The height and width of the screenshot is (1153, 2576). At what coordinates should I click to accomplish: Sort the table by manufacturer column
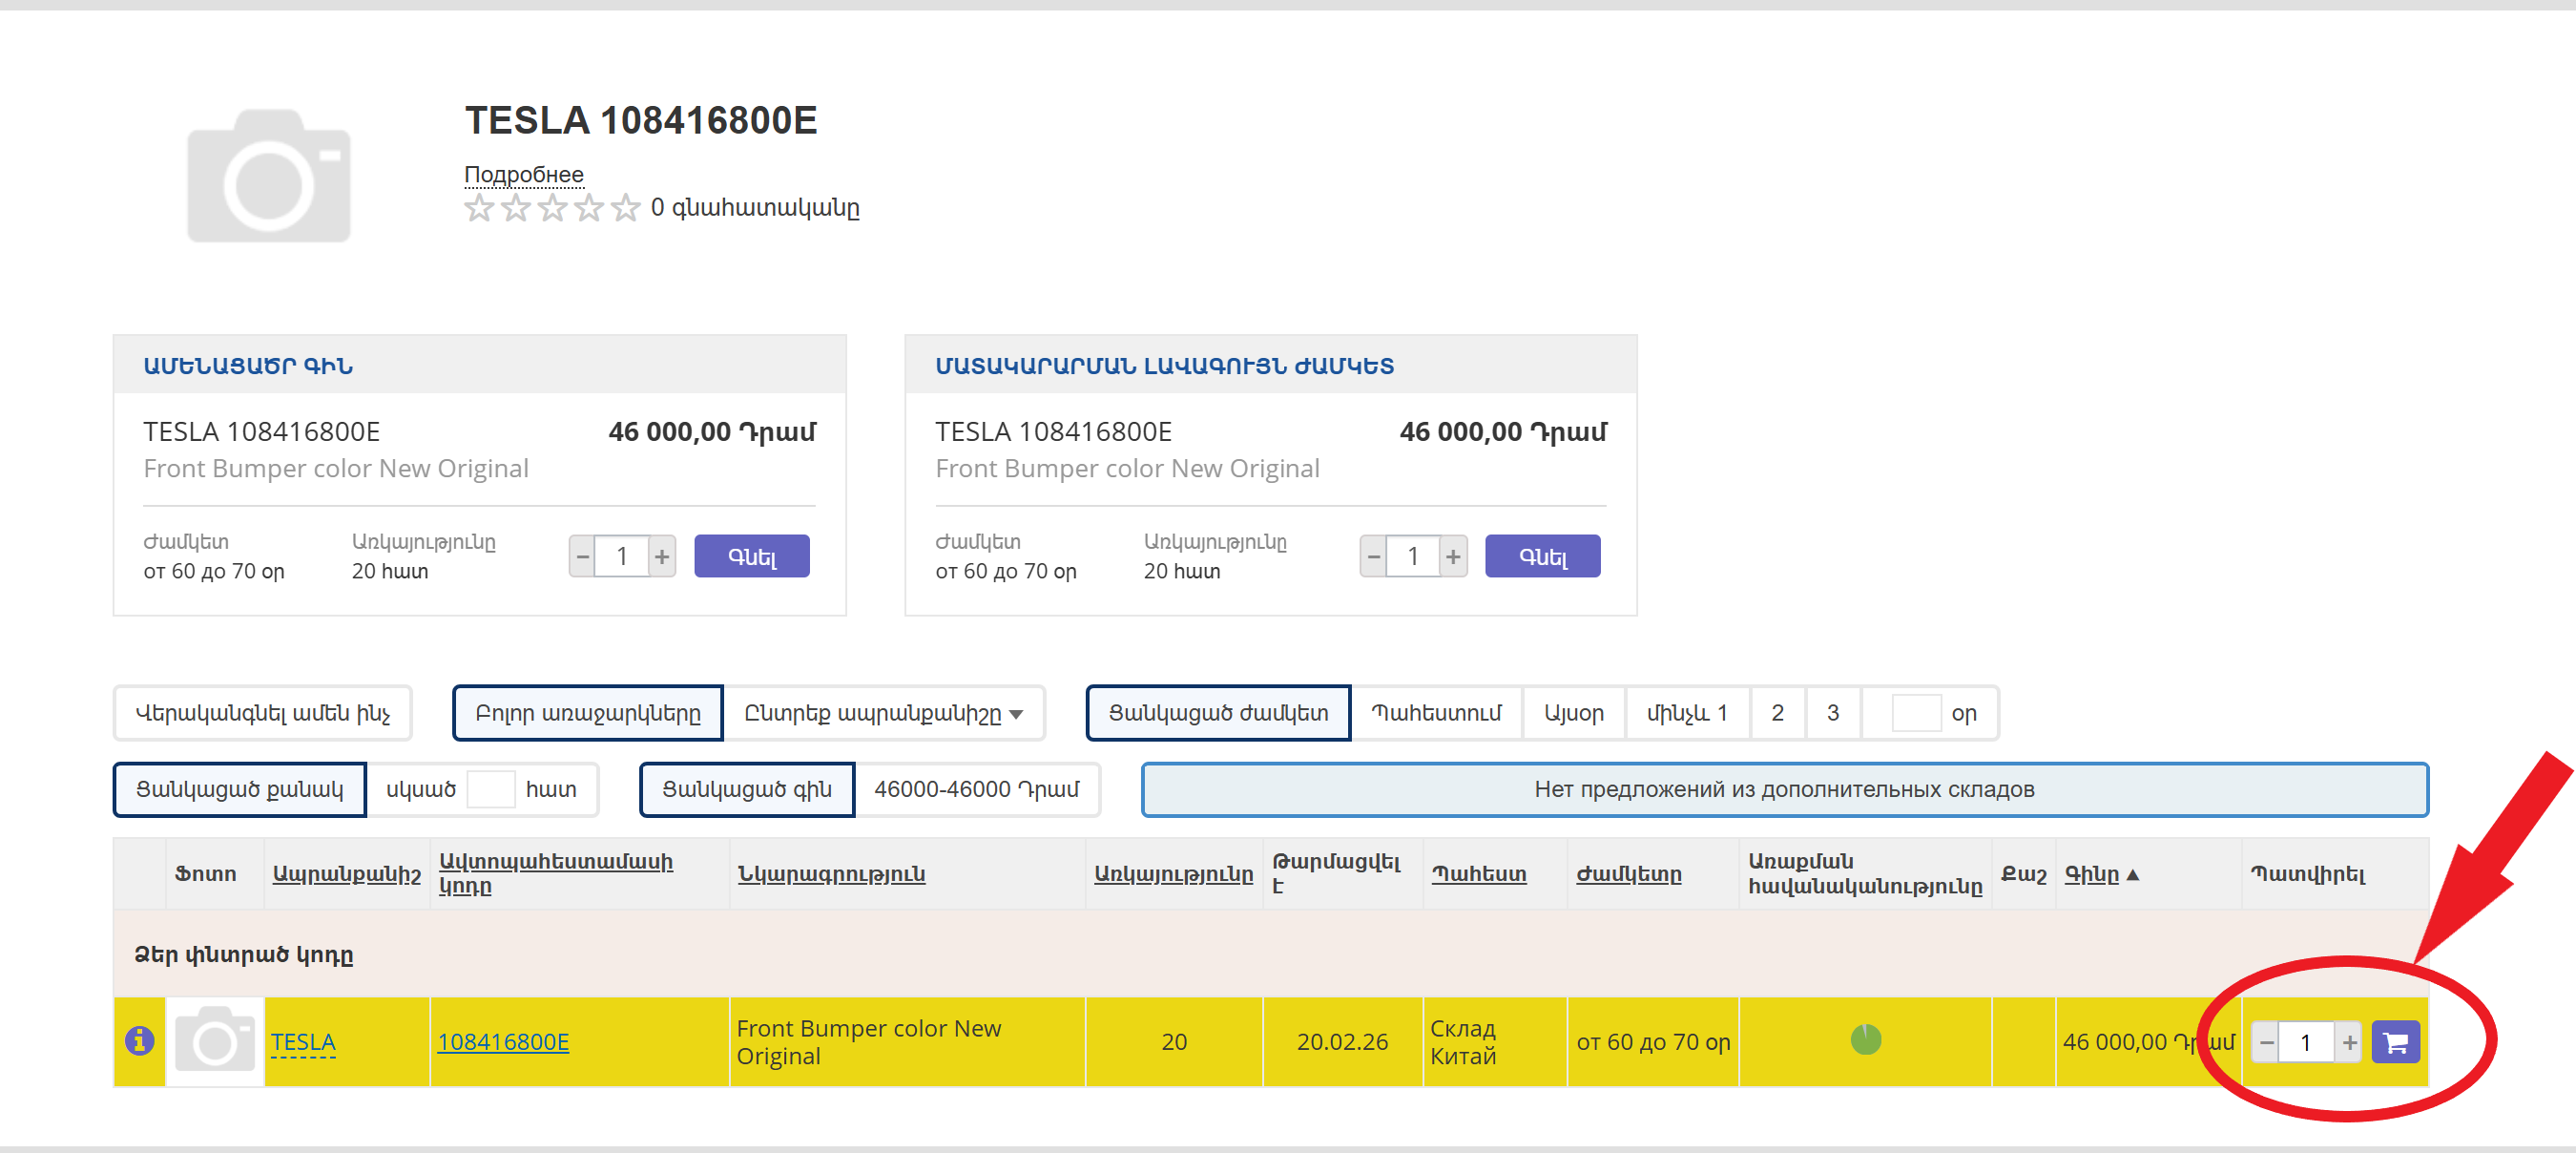click(x=347, y=874)
